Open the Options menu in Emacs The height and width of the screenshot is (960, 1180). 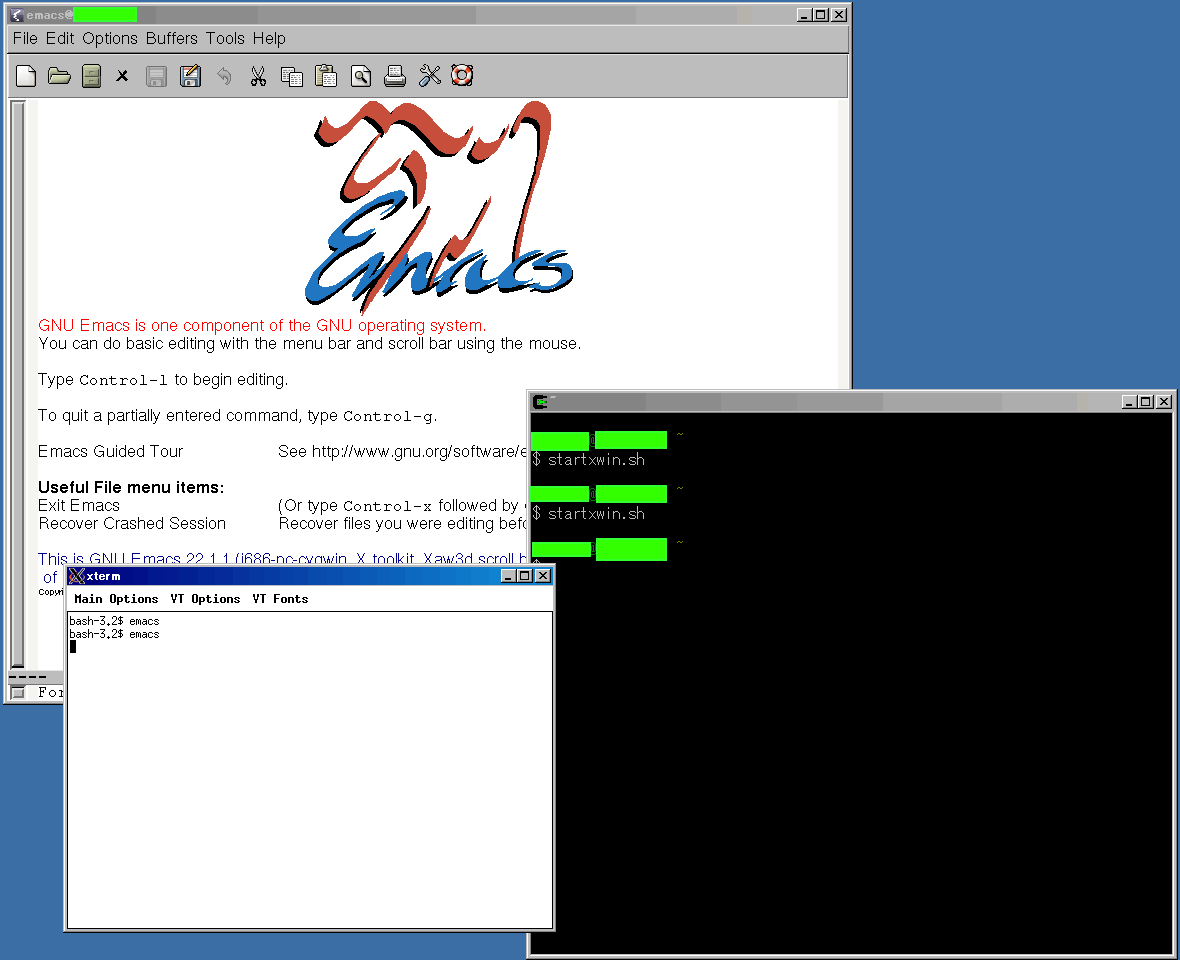110,38
